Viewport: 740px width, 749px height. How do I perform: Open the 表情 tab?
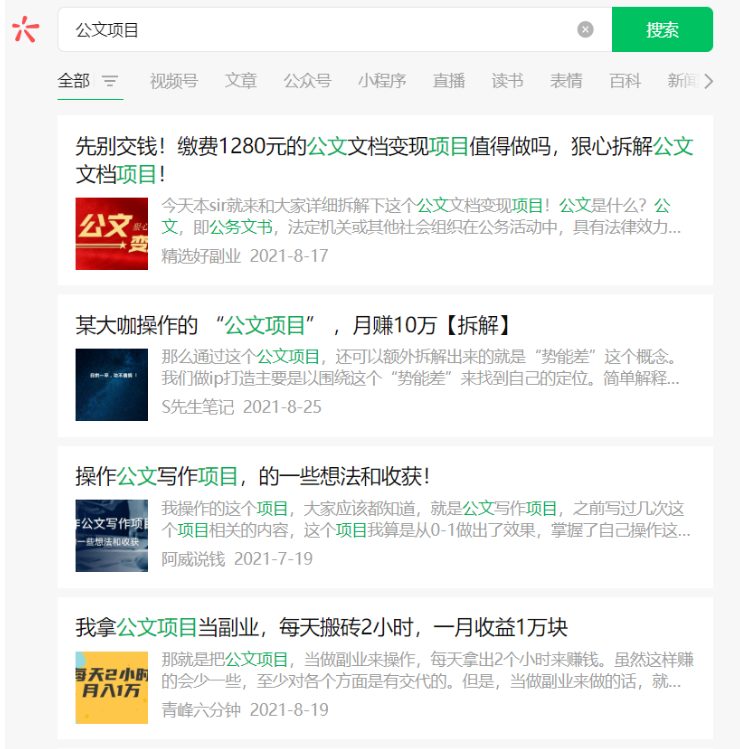tap(566, 81)
